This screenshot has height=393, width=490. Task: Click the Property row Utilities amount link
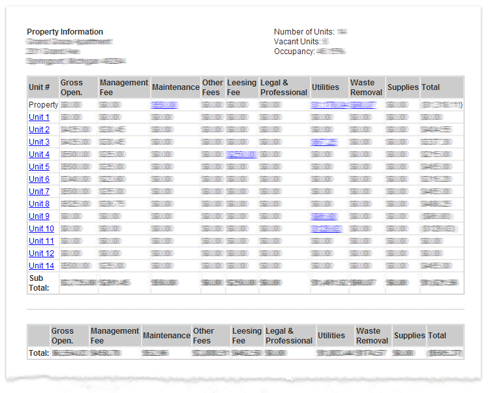tap(330, 105)
